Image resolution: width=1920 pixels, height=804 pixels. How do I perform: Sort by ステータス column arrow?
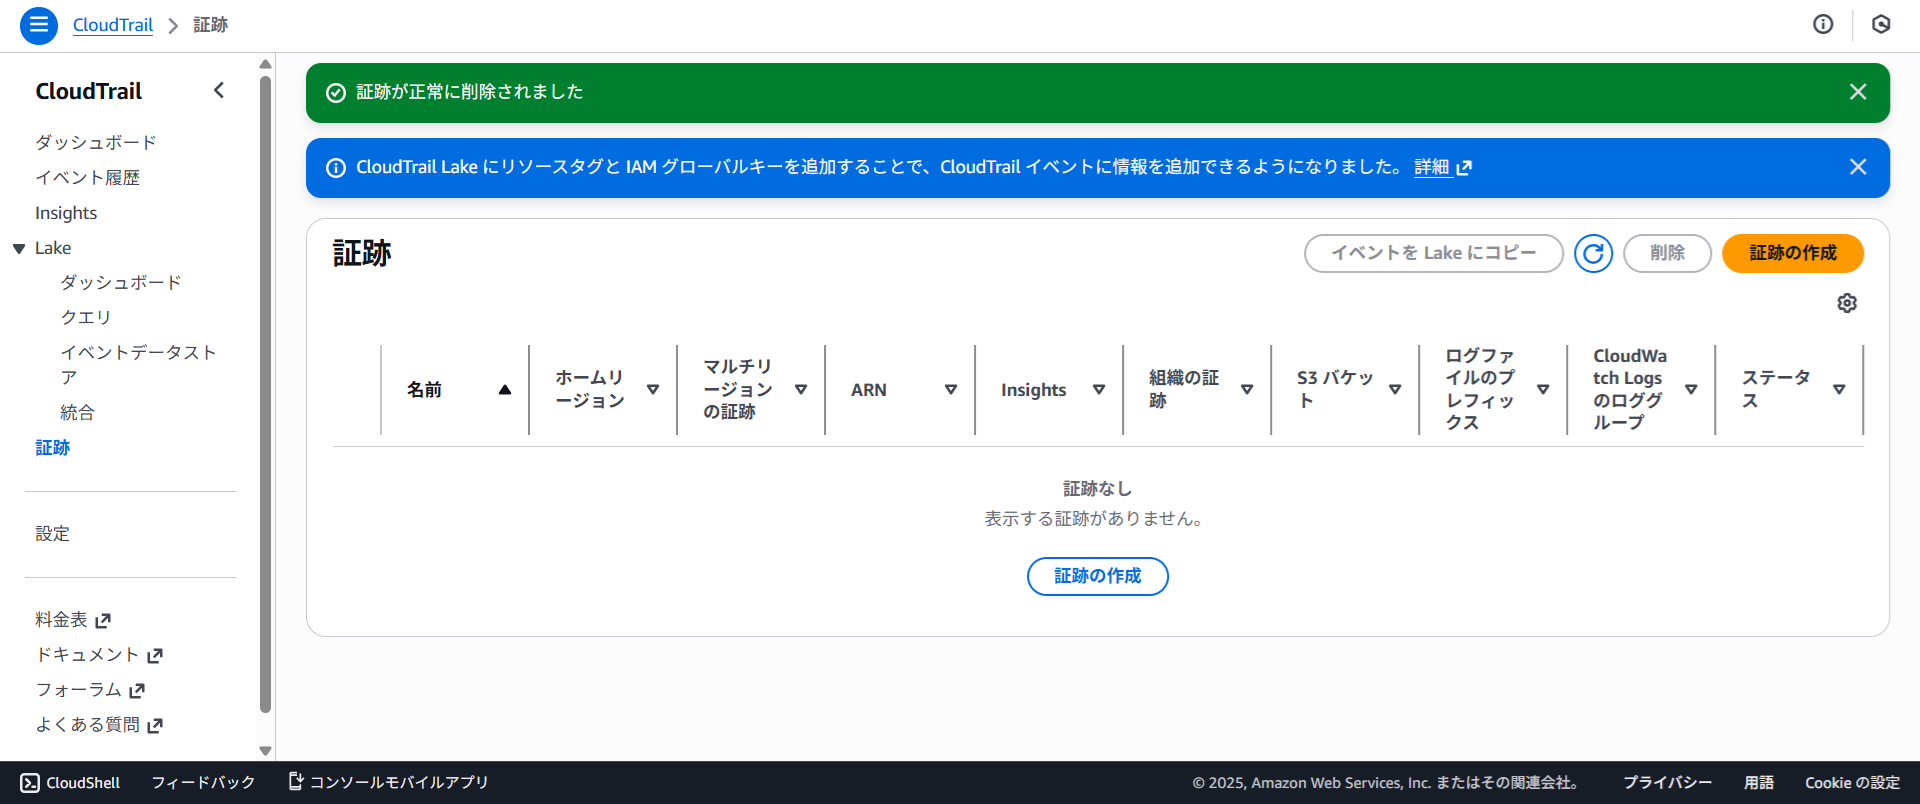pyautogui.click(x=1839, y=390)
